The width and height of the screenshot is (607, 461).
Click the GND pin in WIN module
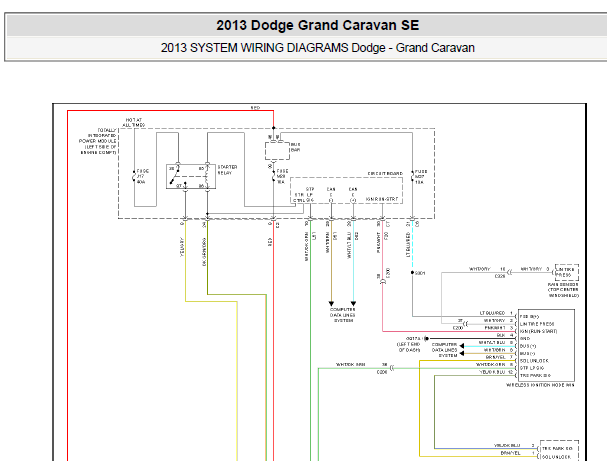[525, 338]
